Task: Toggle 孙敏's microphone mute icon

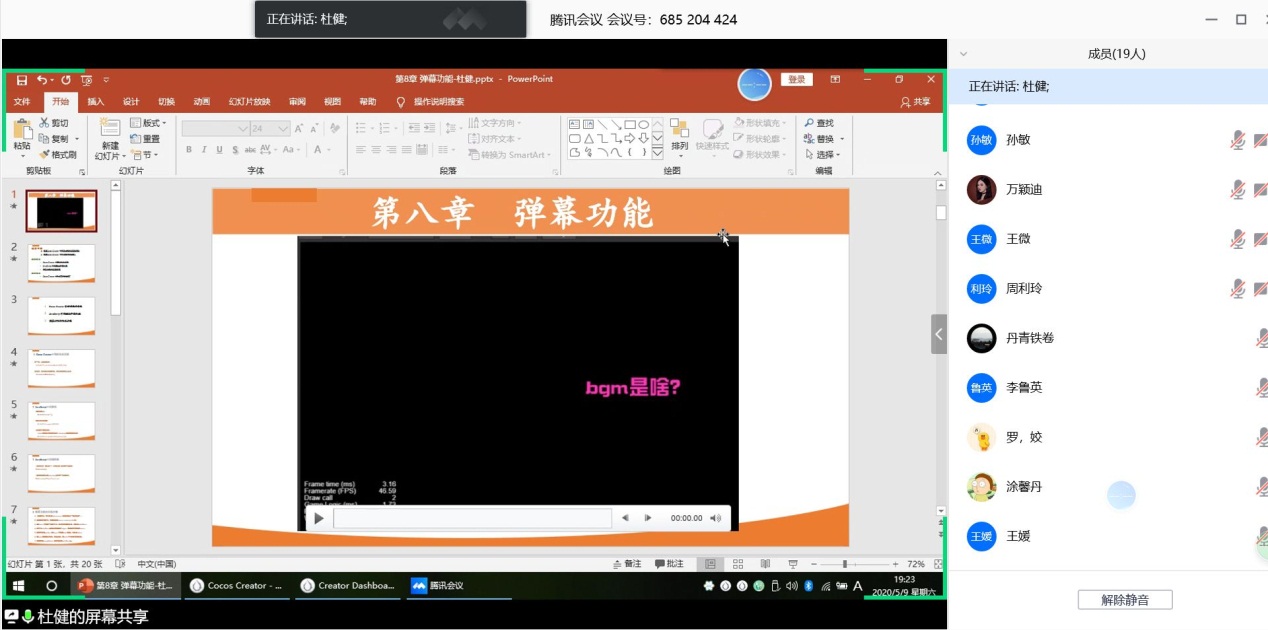Action: 1237,140
